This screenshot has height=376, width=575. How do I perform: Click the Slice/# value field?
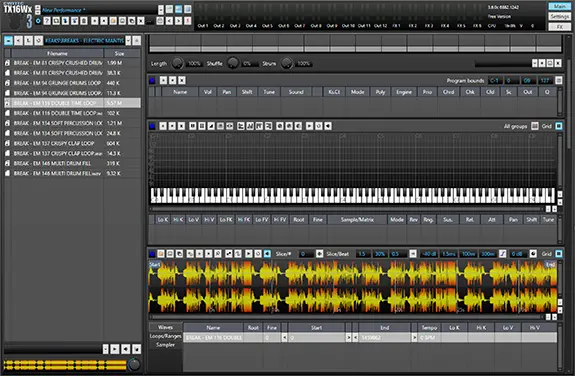click(306, 254)
